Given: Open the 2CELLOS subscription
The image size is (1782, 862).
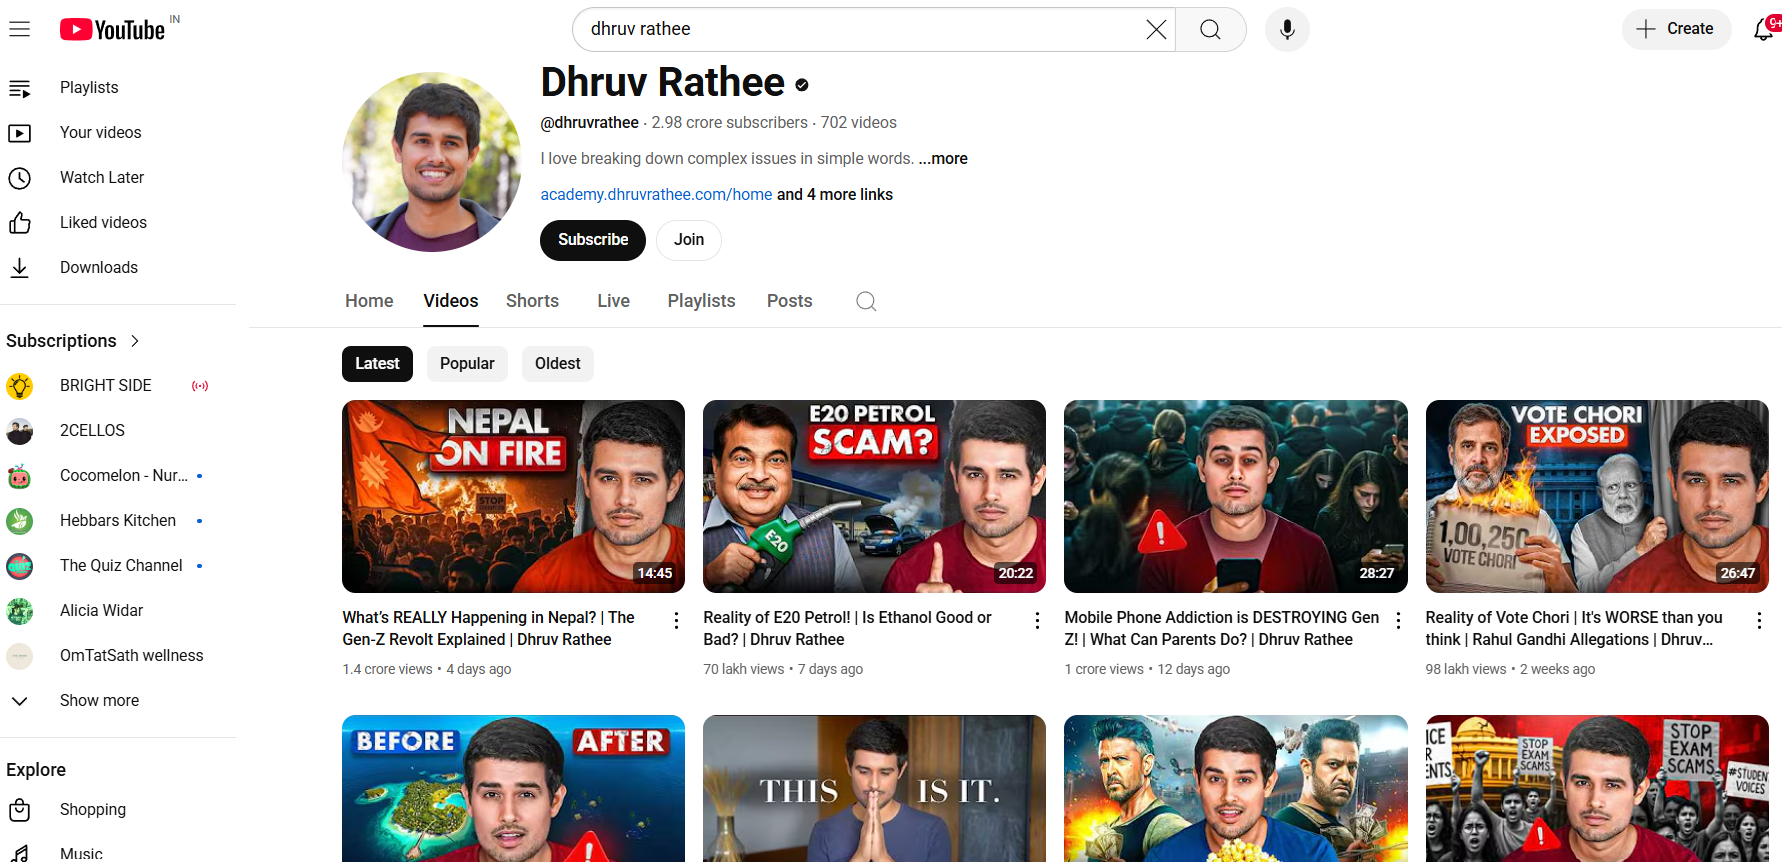Looking at the screenshot, I should point(118,431).
